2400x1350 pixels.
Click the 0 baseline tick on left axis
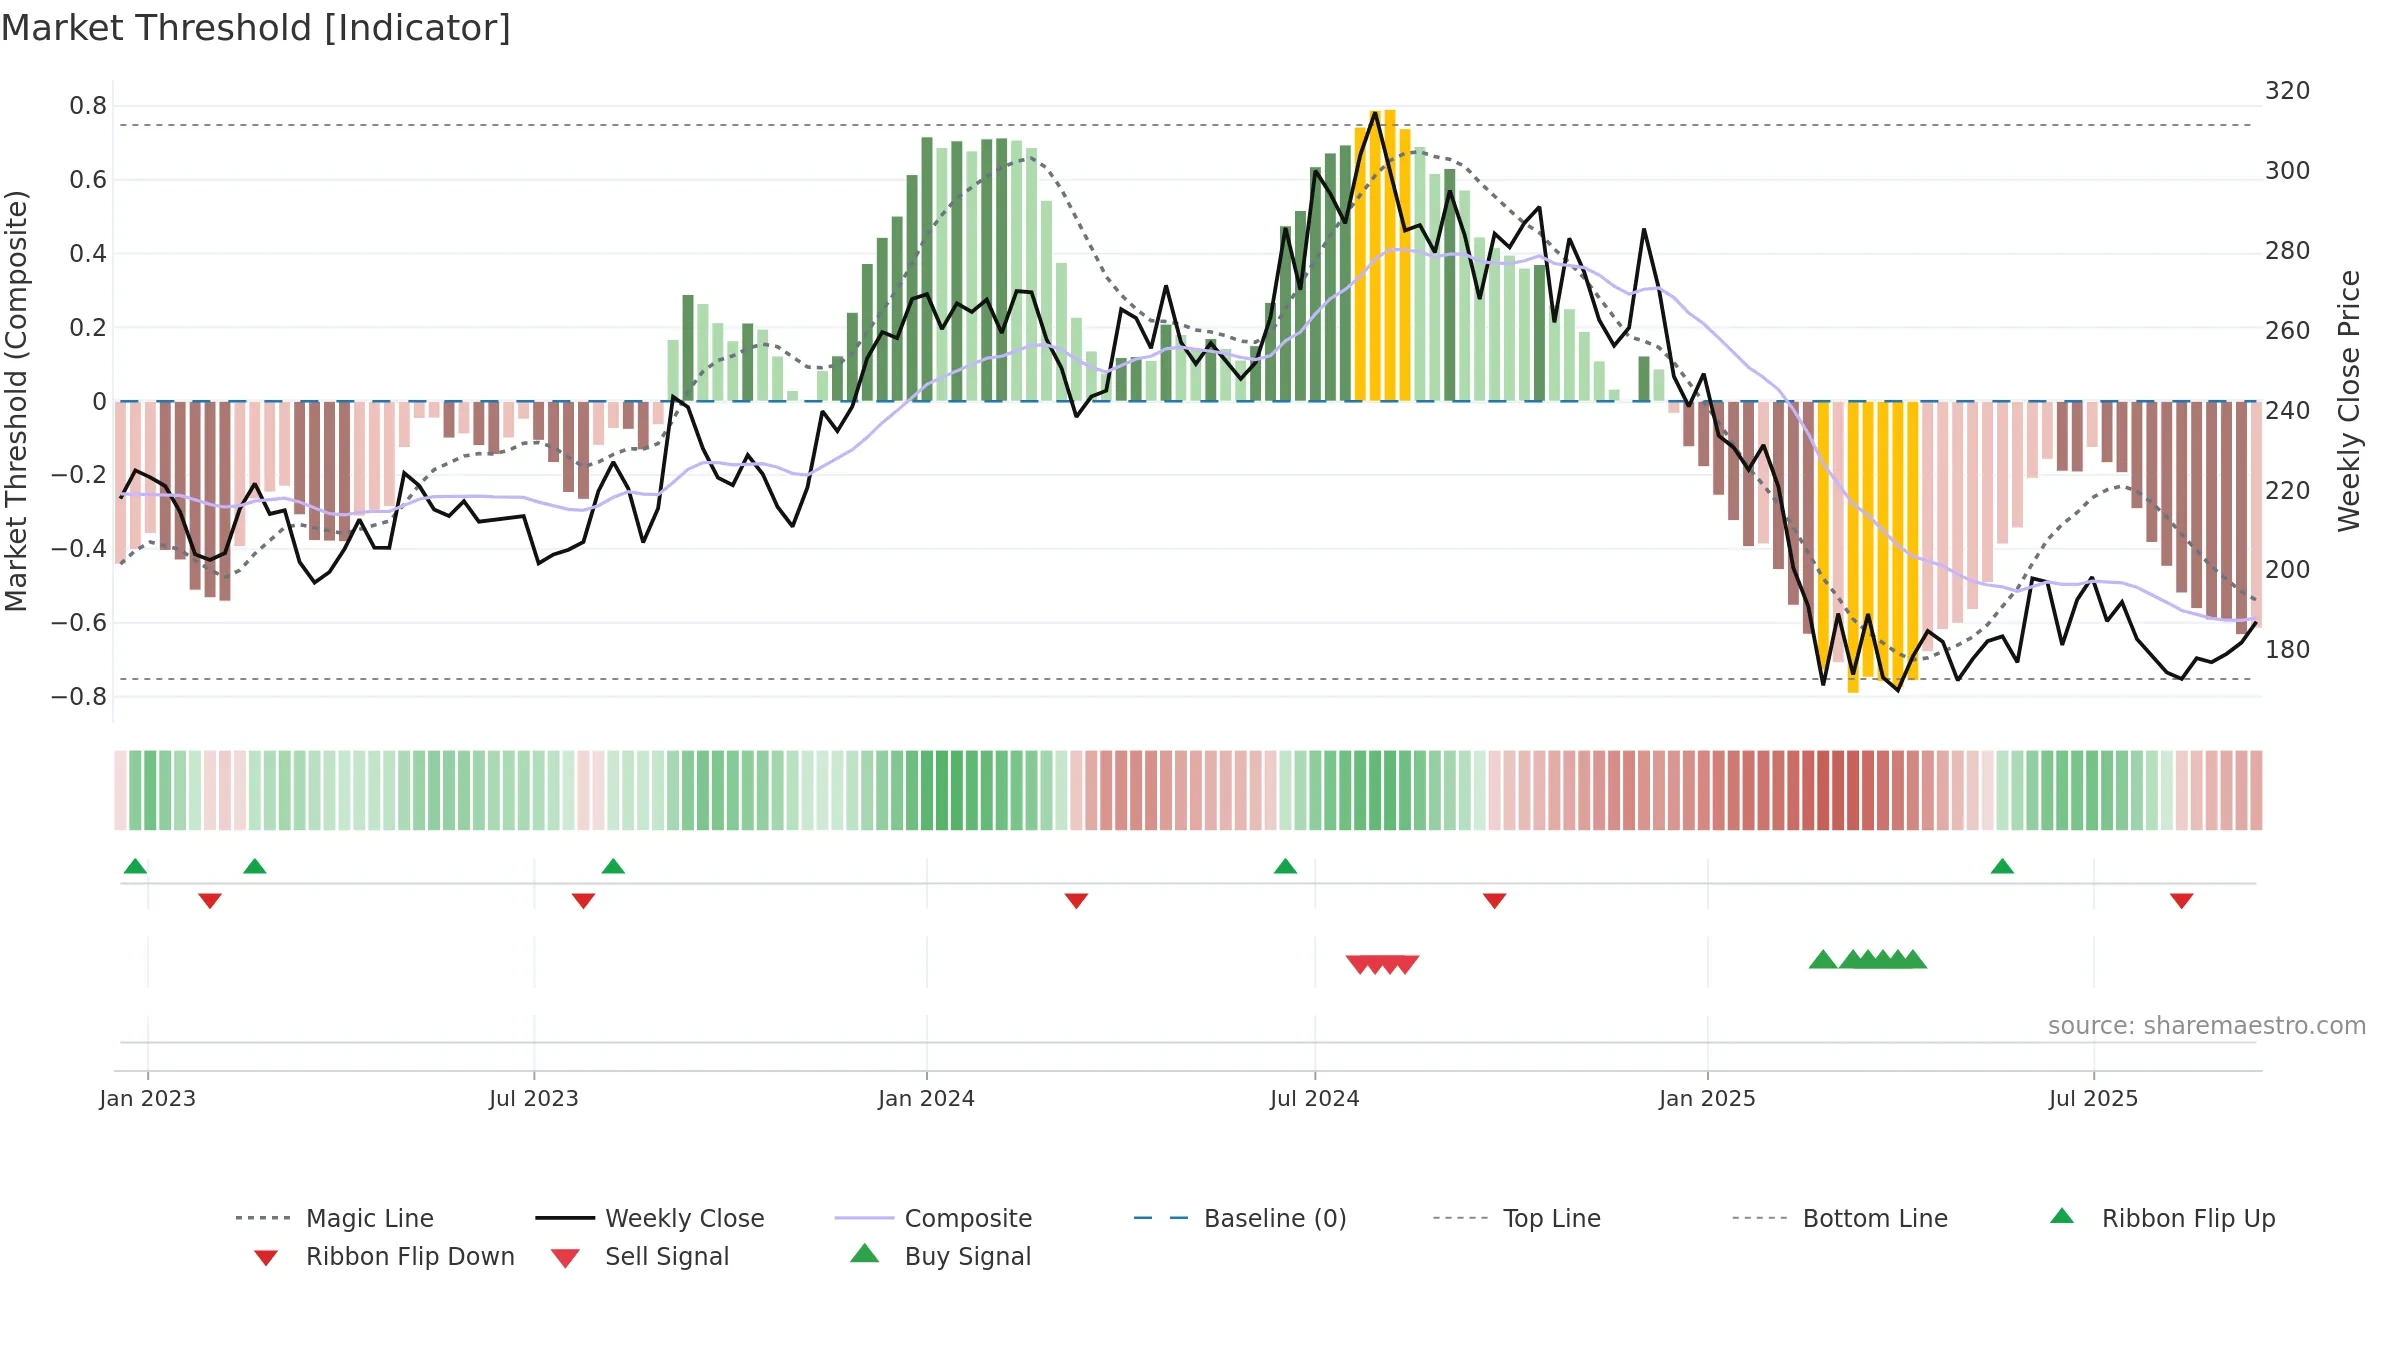[99, 402]
